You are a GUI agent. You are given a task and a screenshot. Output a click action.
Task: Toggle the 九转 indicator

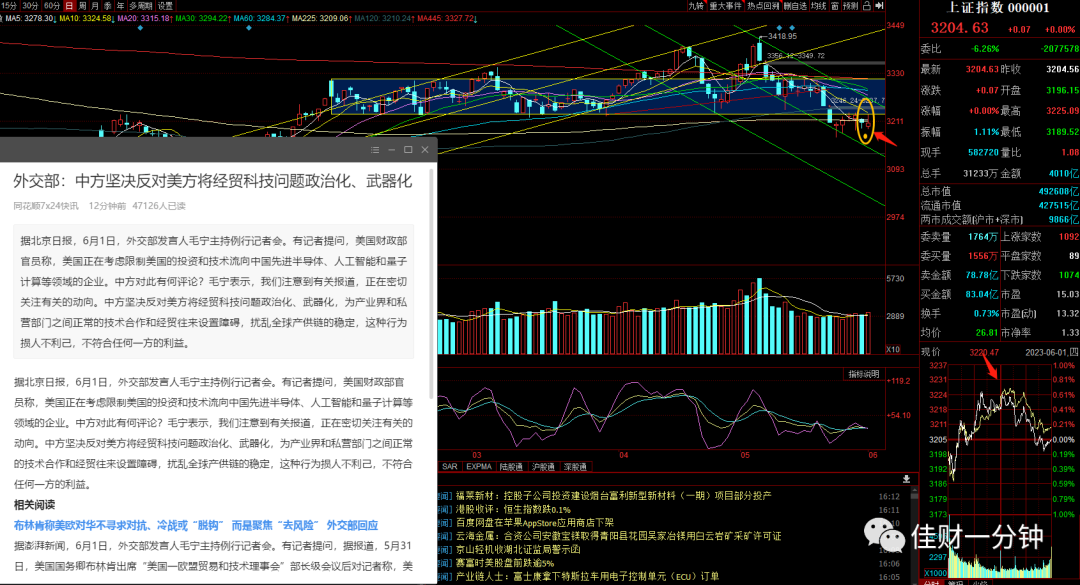[696, 6]
